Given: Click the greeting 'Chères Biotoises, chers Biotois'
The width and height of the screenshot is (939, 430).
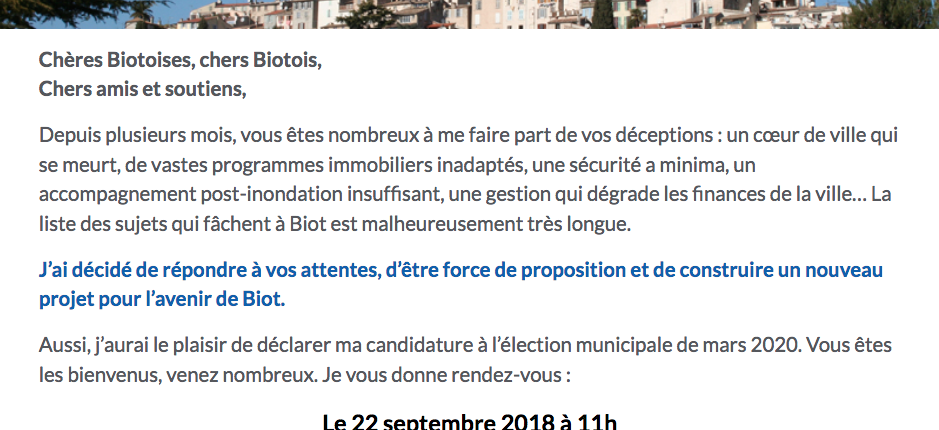Looking at the screenshot, I should point(178,60).
